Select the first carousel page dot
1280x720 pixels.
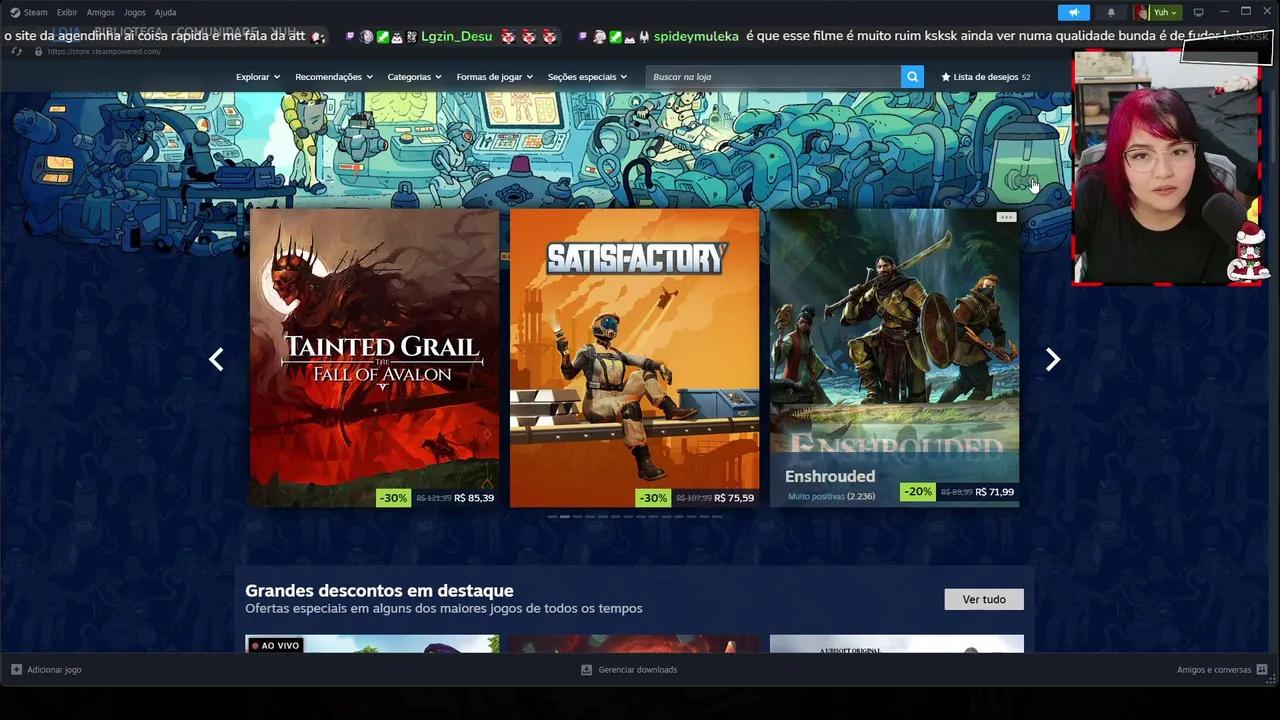click(x=552, y=517)
